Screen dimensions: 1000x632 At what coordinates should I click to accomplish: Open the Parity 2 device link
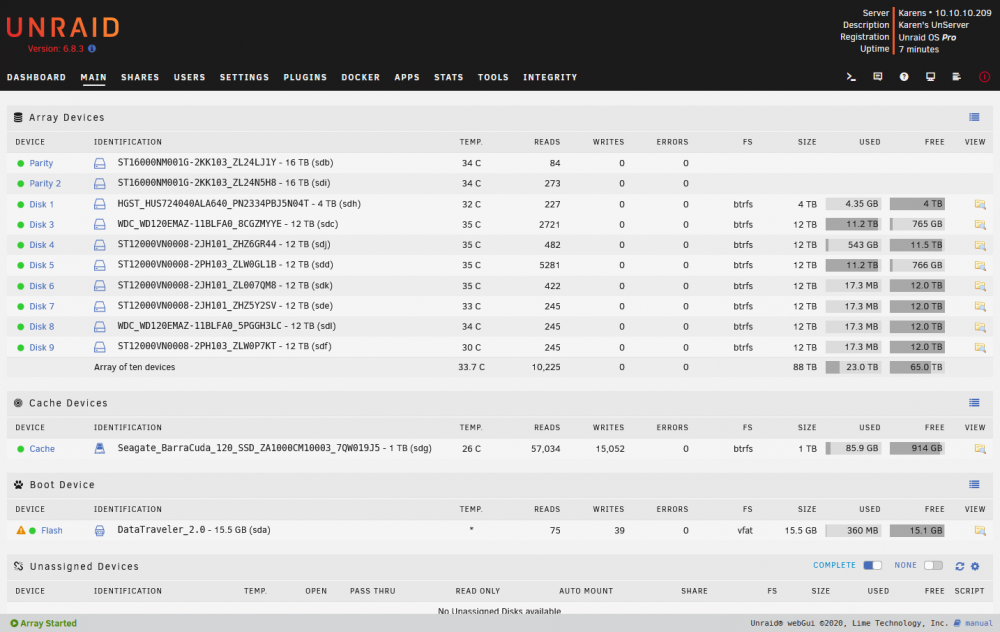pos(45,184)
